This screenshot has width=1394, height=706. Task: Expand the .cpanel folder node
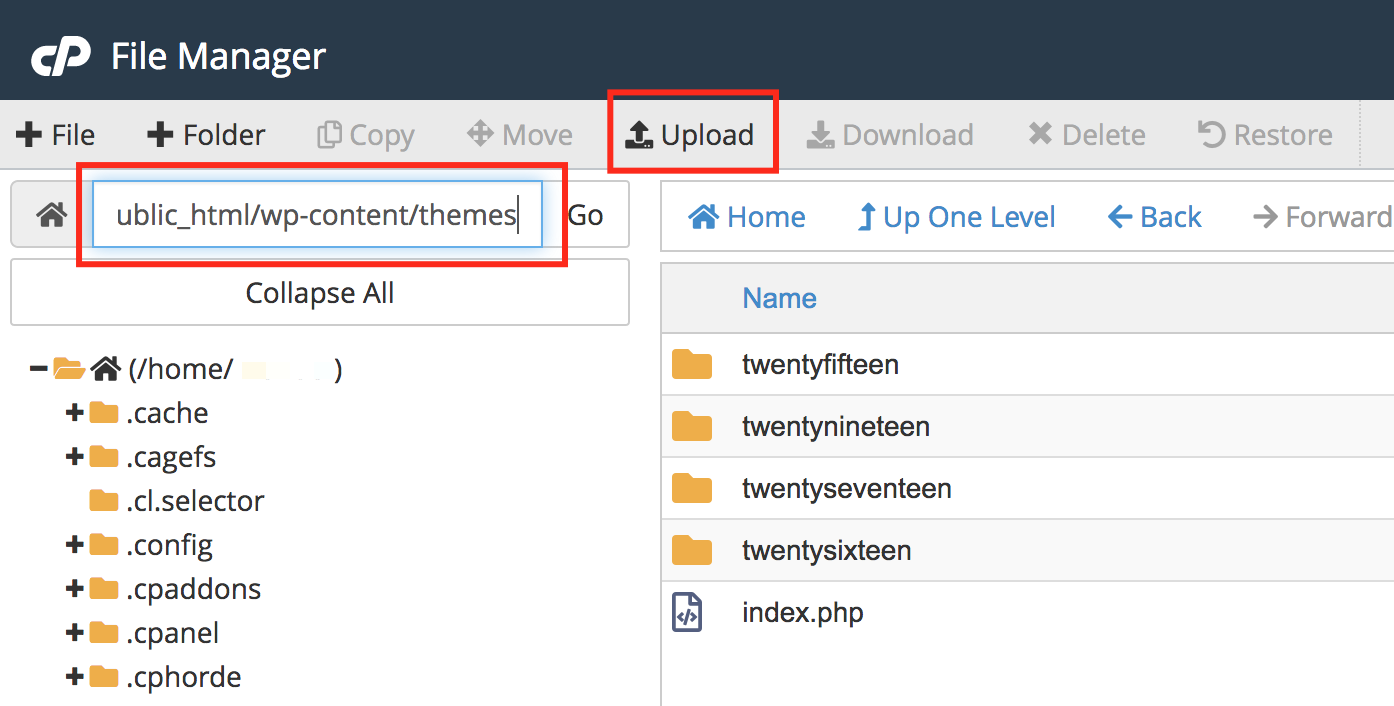pos(74,633)
